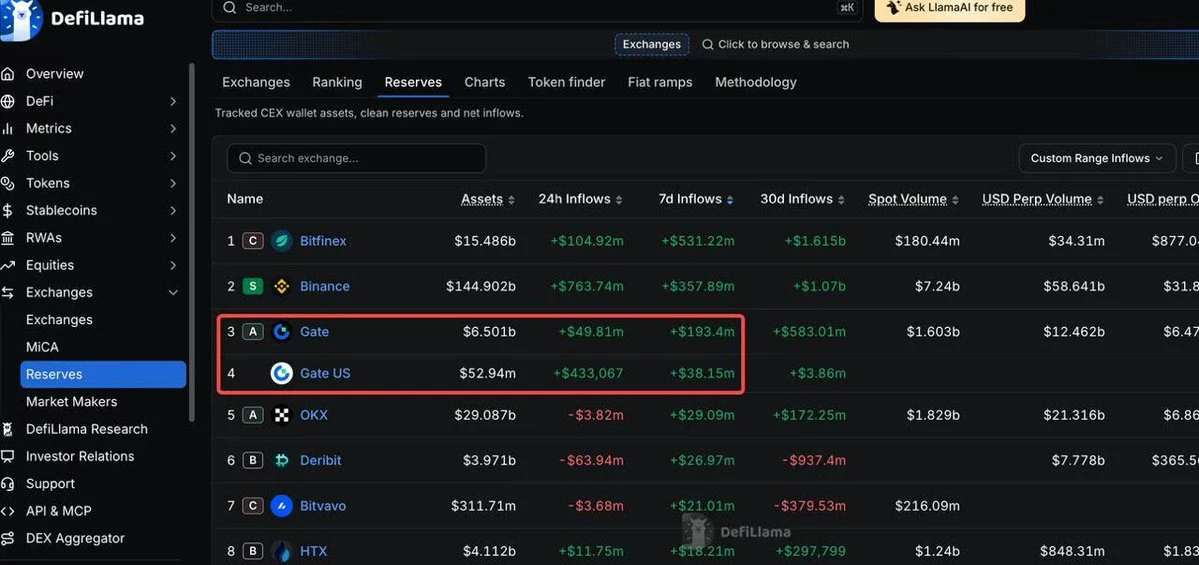Screen dimensions: 1199x565
Task: Click the RWAs bank icon
Action: point(8,238)
